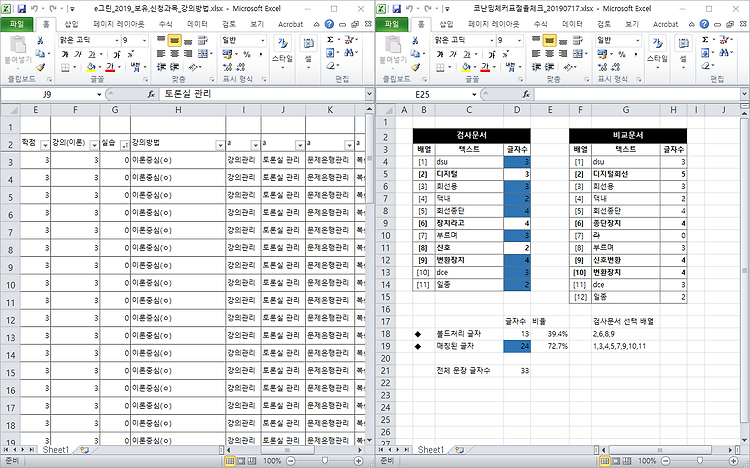Increase decimal places in e그린 workbook
The image size is (750, 468).
(227, 67)
